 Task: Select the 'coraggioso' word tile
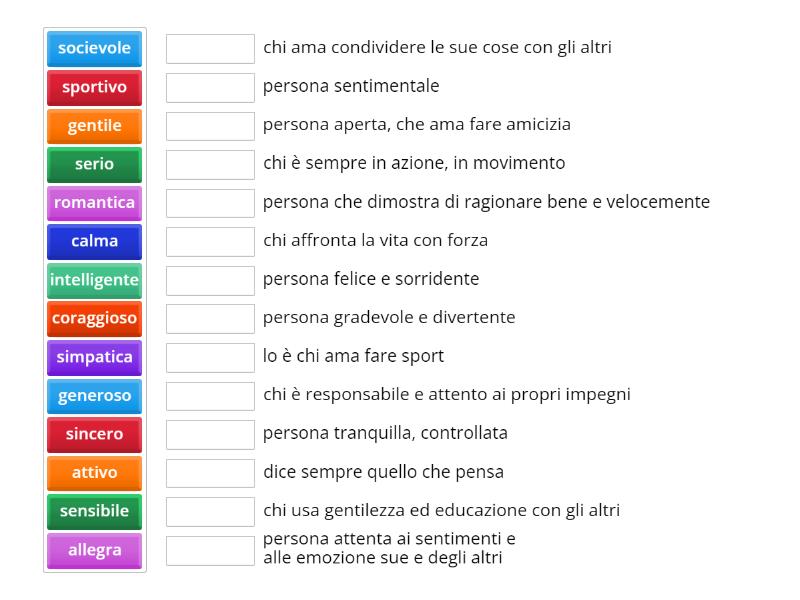[94, 319]
